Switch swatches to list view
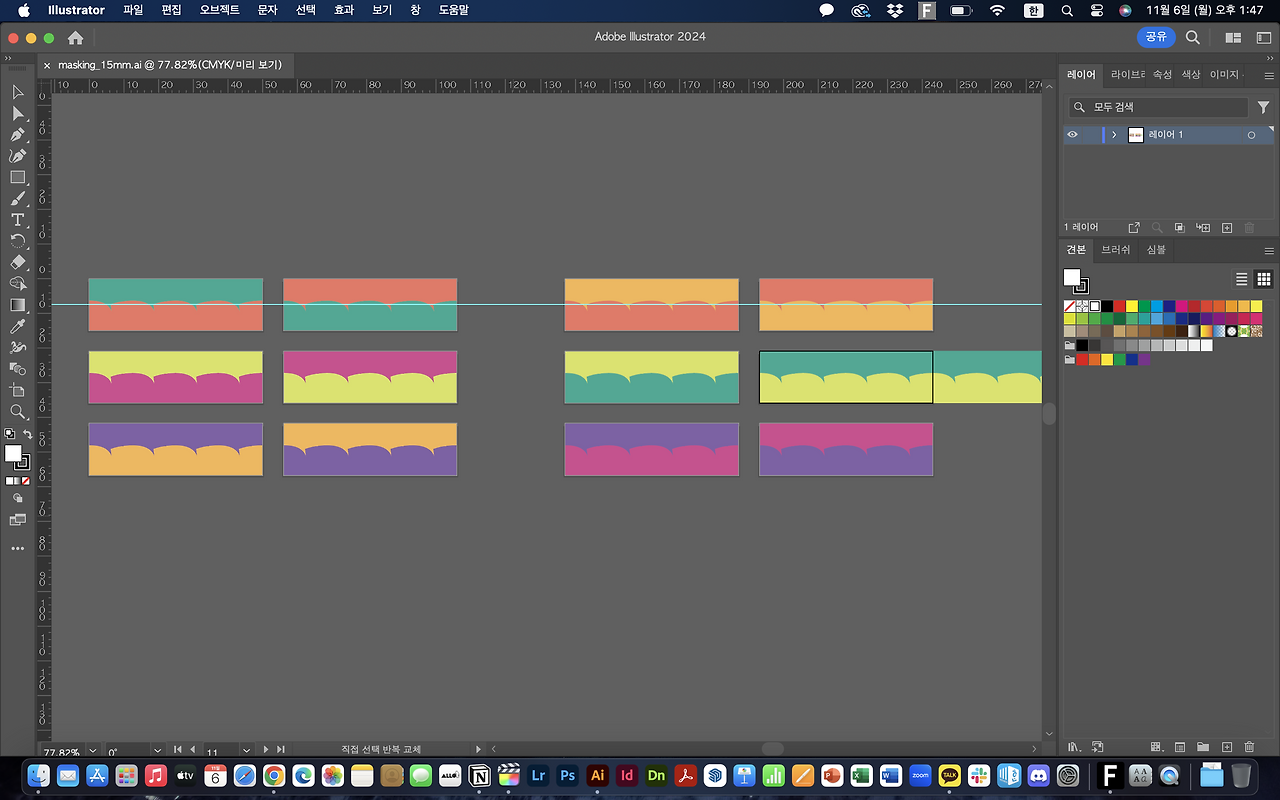Screen dimensions: 1280x800 click(x=1242, y=279)
